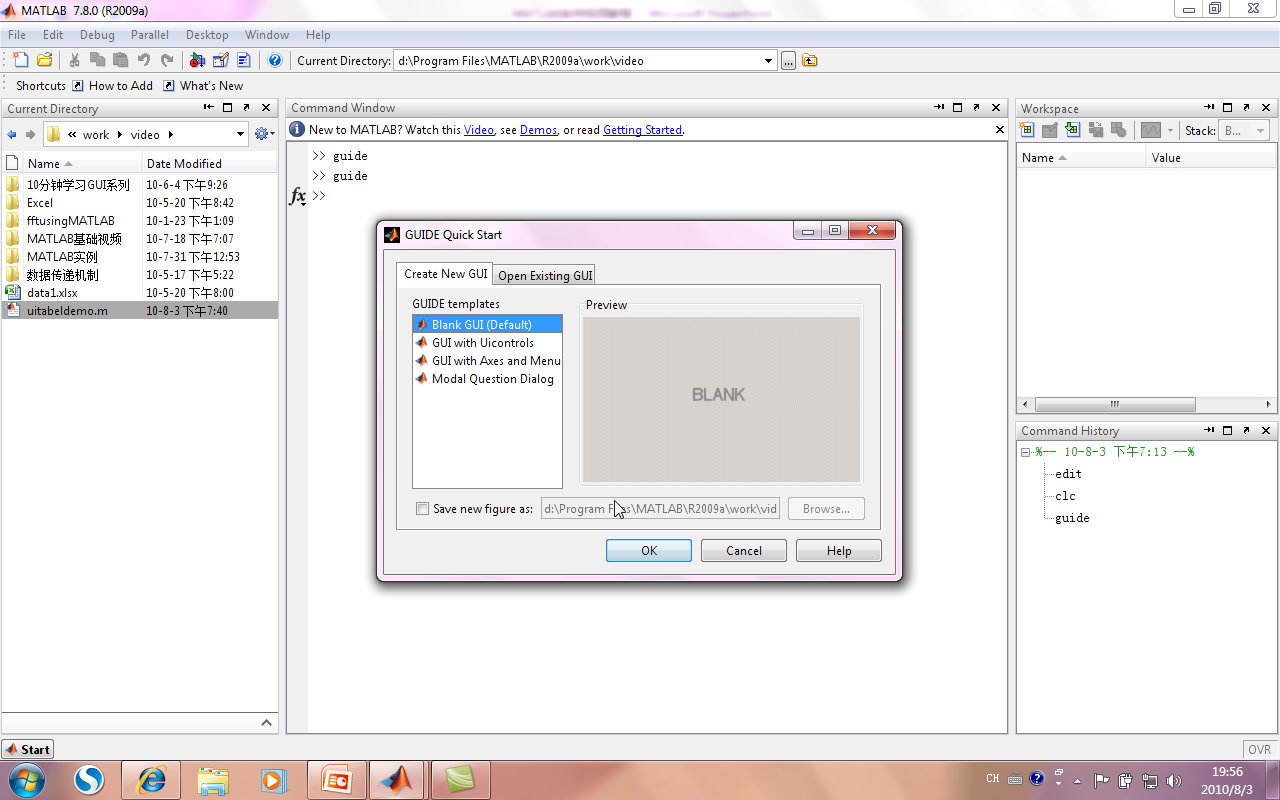Open Internet Explorer from taskbar
Image resolution: width=1280 pixels, height=800 pixels.
click(151, 779)
